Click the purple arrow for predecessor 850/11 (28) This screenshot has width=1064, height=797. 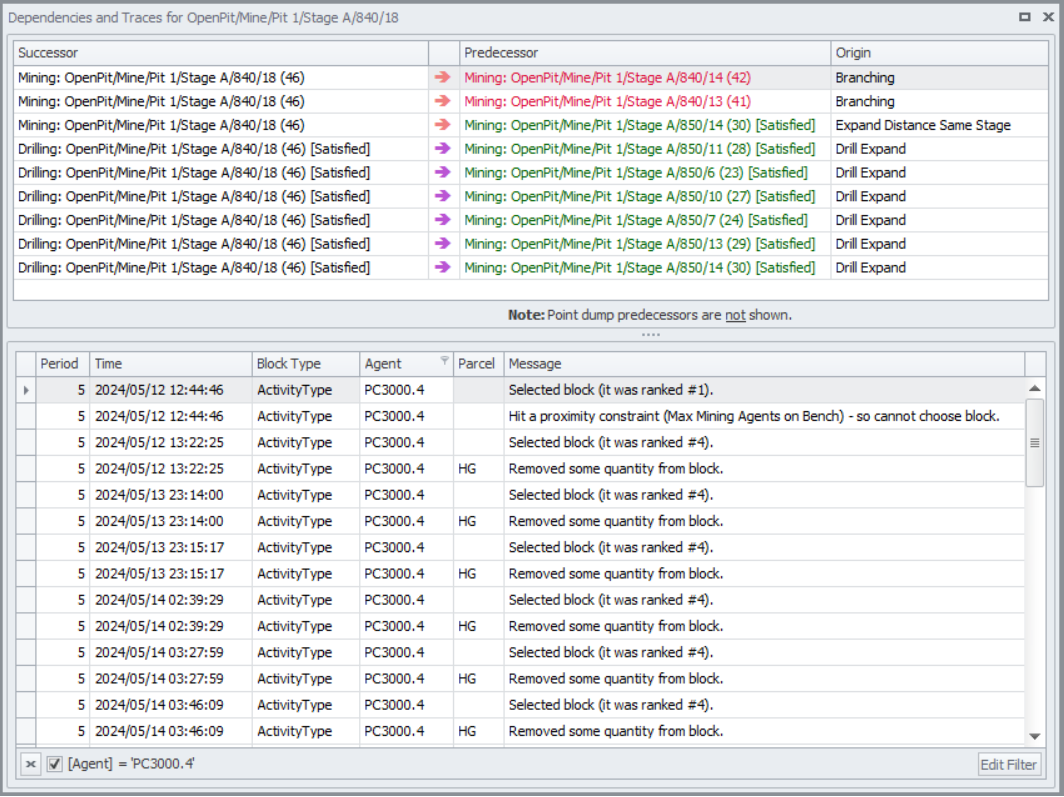pyautogui.click(x=443, y=149)
